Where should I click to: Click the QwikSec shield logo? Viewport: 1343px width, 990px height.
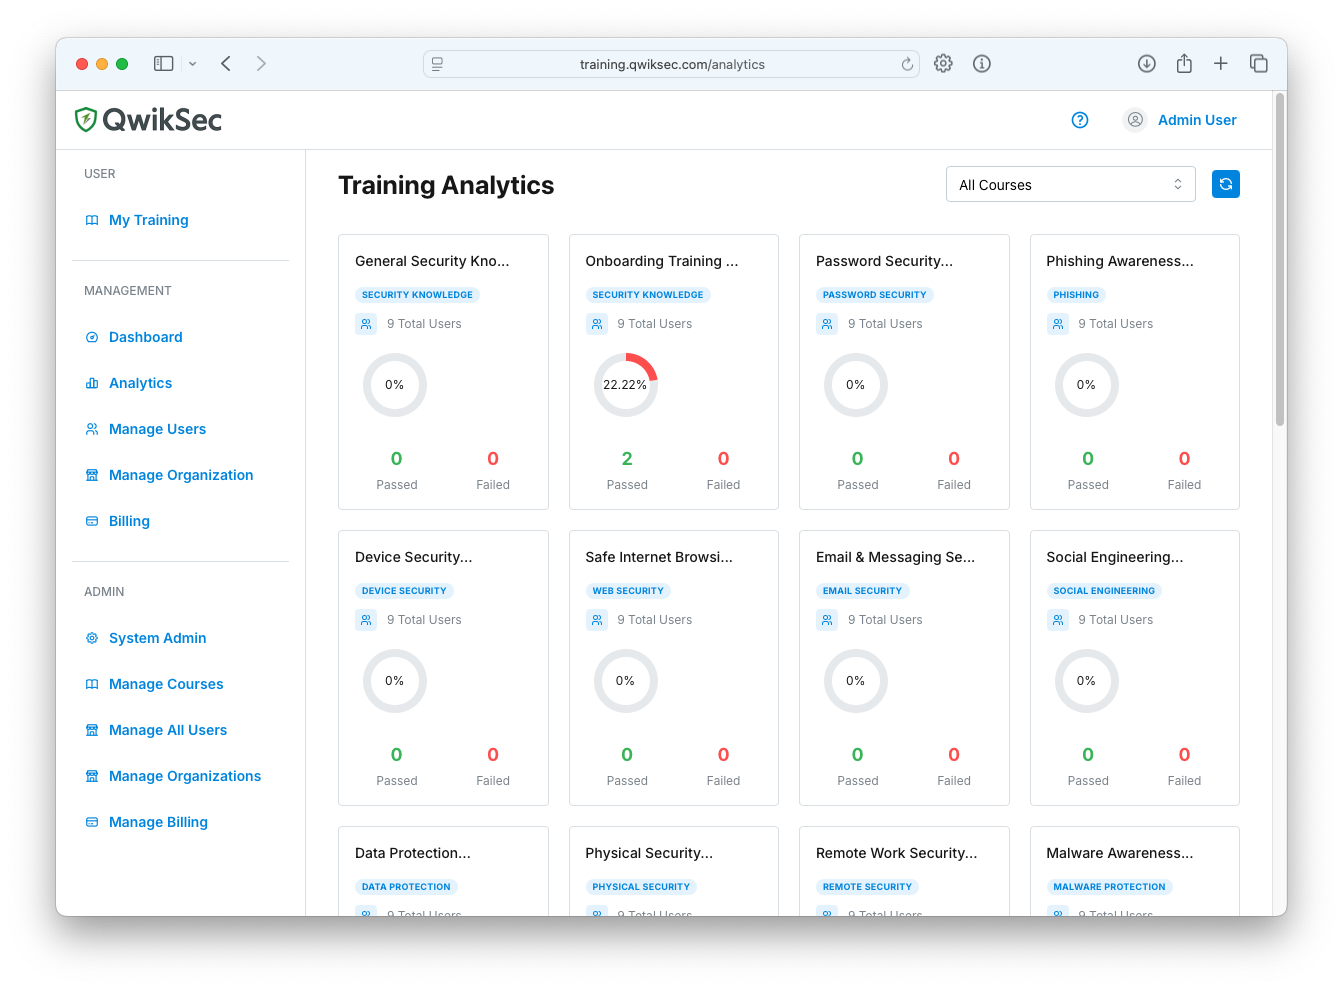[86, 120]
